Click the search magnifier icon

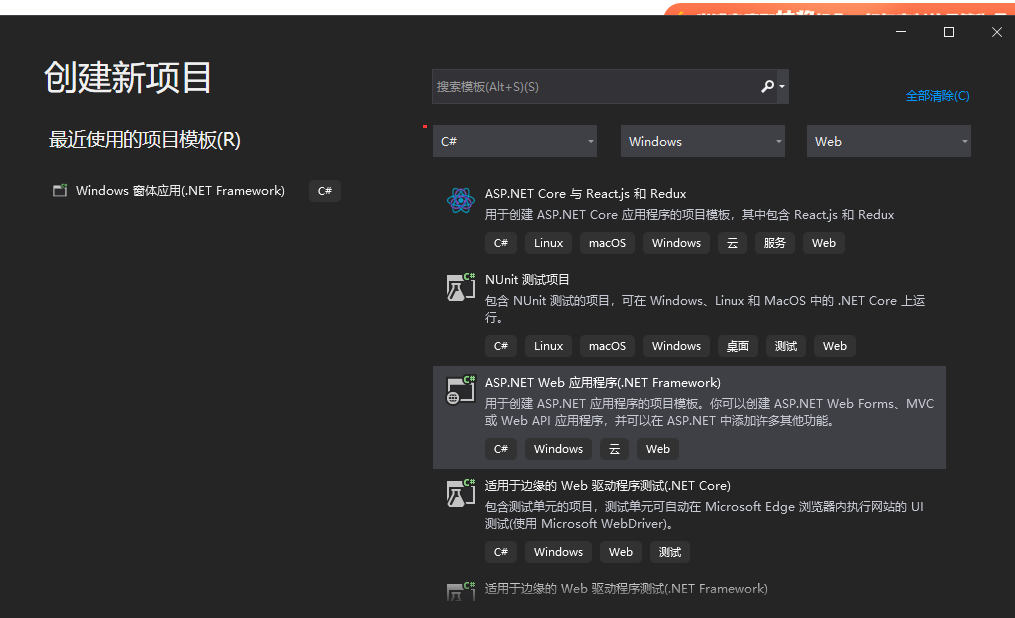765,88
